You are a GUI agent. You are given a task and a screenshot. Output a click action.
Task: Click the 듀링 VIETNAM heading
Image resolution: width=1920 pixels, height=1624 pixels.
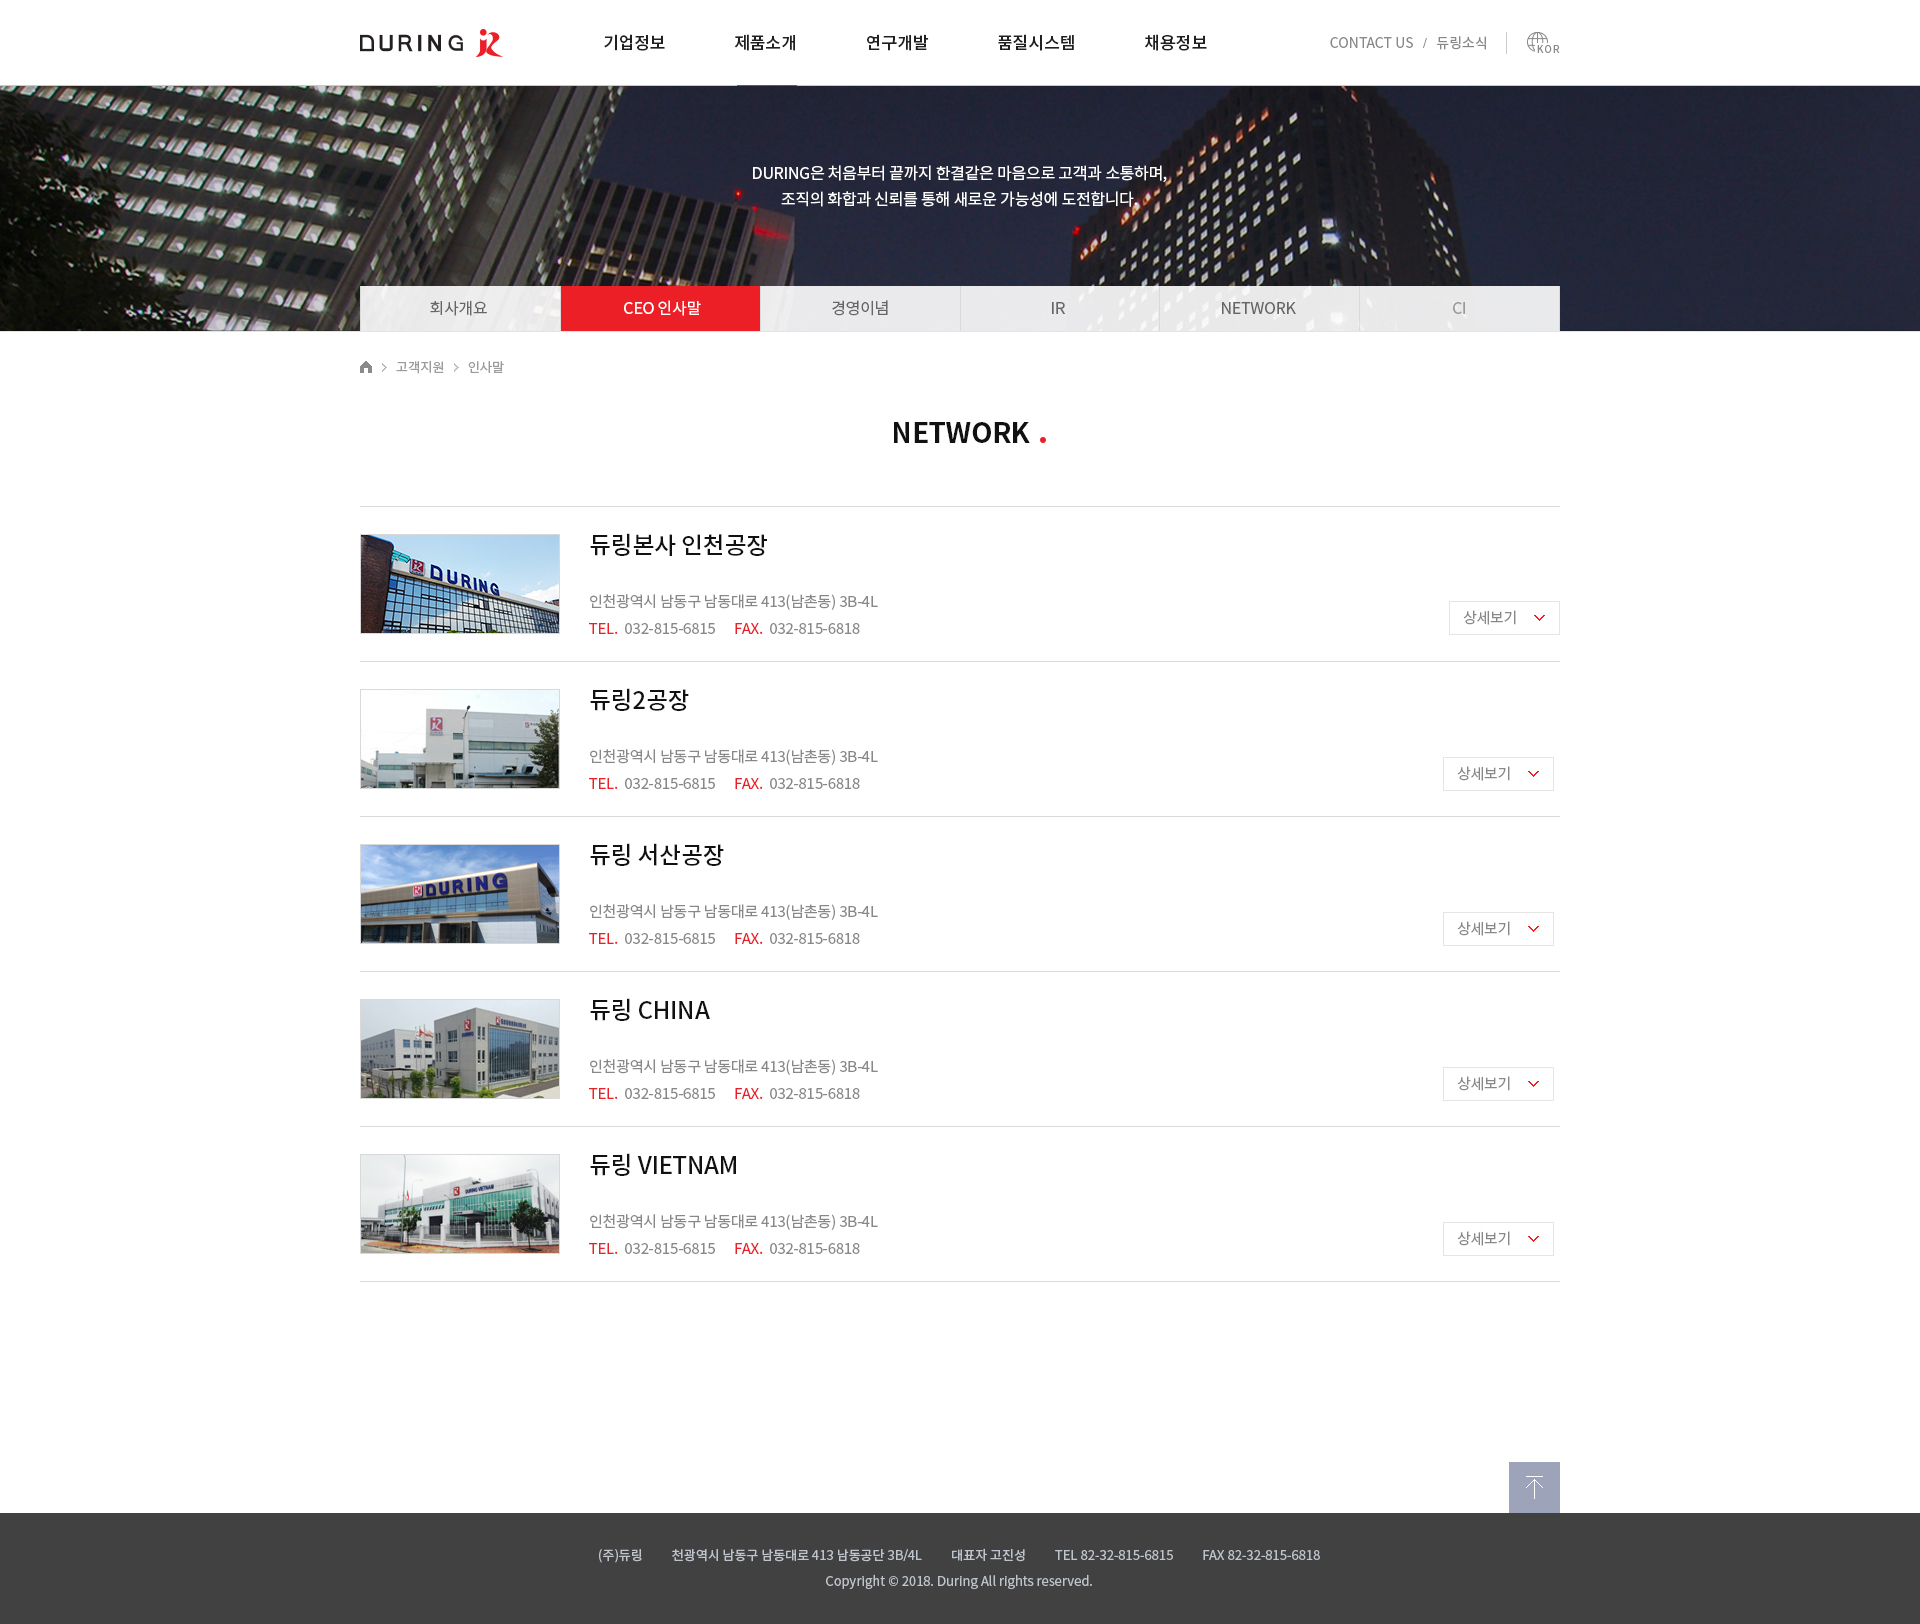pyautogui.click(x=663, y=1165)
